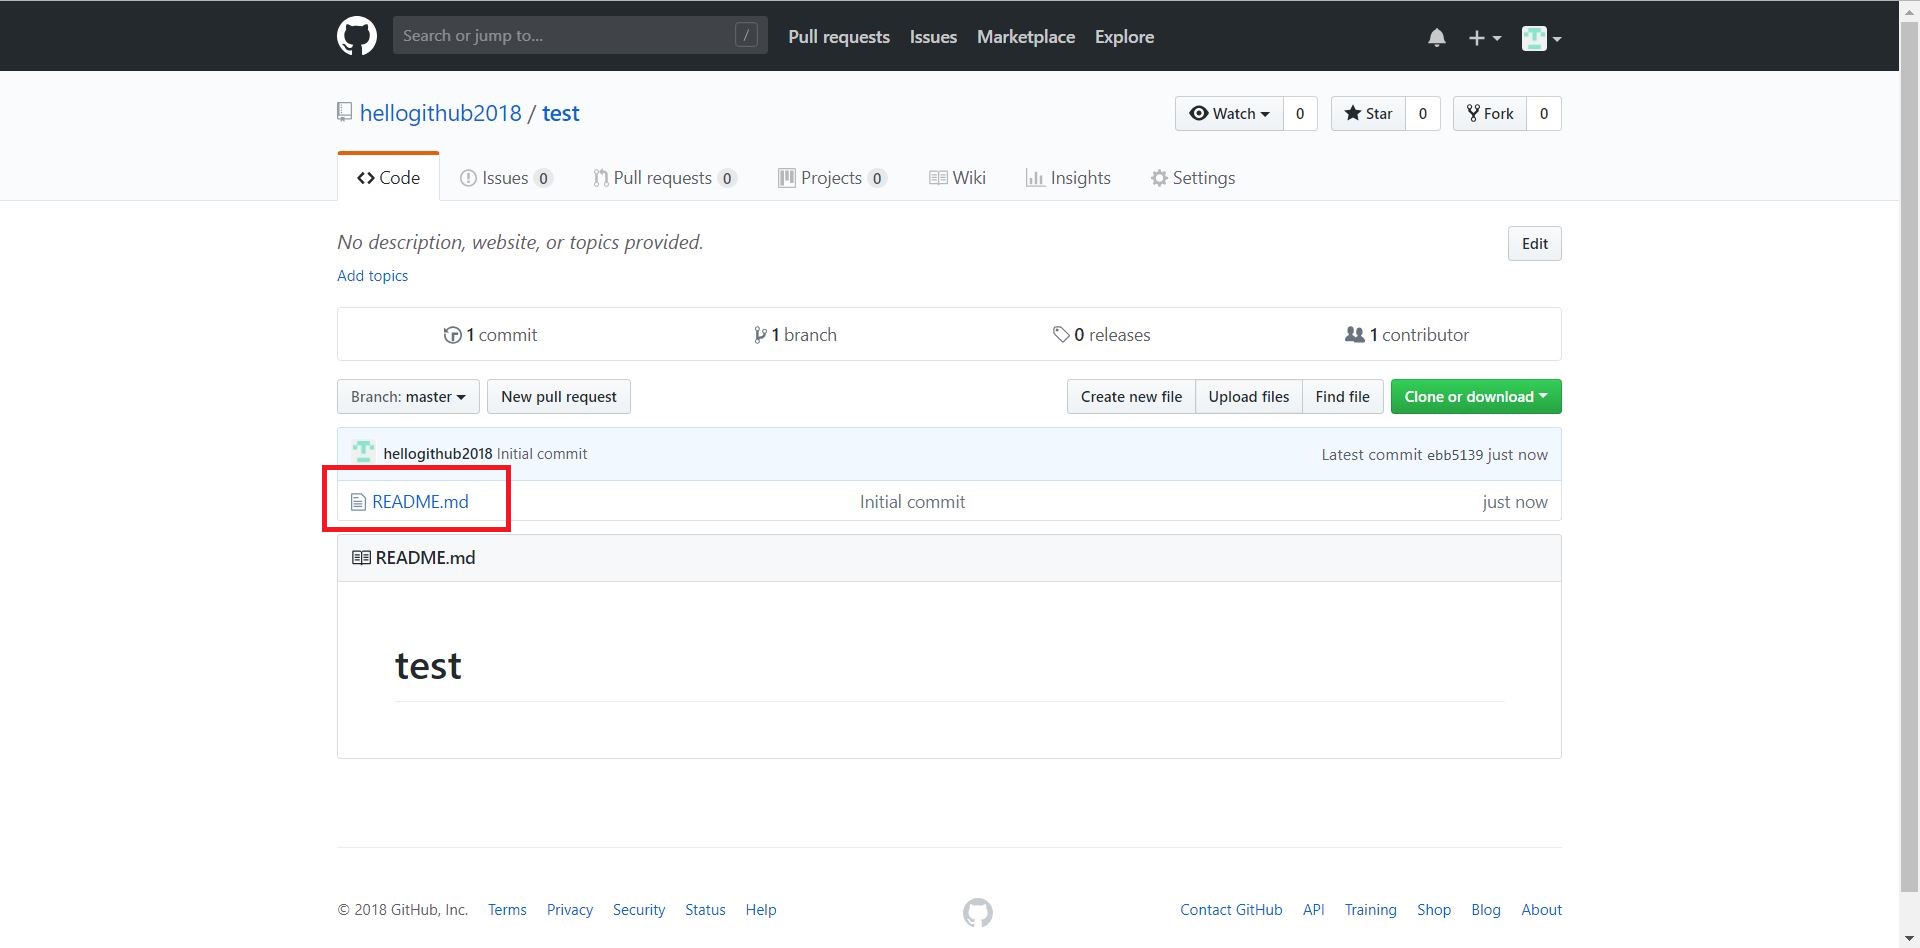Open Issues in the top navigation
The width and height of the screenshot is (1920, 948).
point(933,37)
